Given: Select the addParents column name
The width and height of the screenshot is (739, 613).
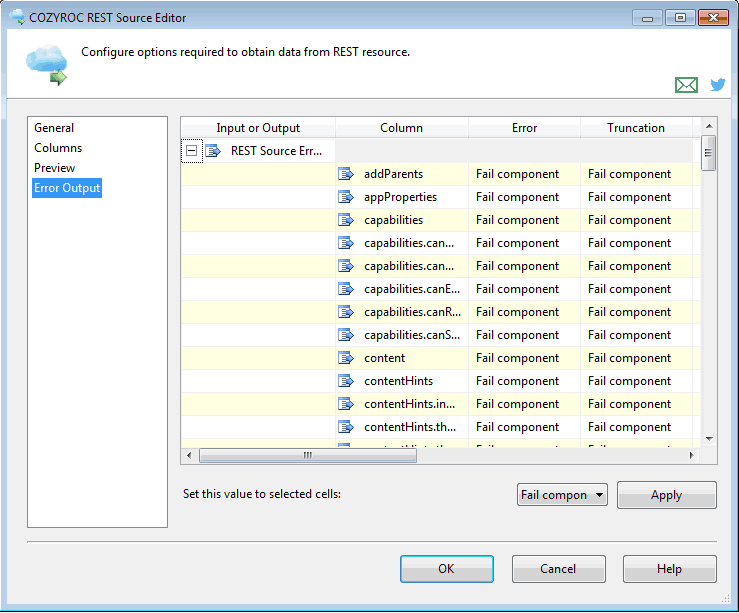Looking at the screenshot, I should click(394, 174).
